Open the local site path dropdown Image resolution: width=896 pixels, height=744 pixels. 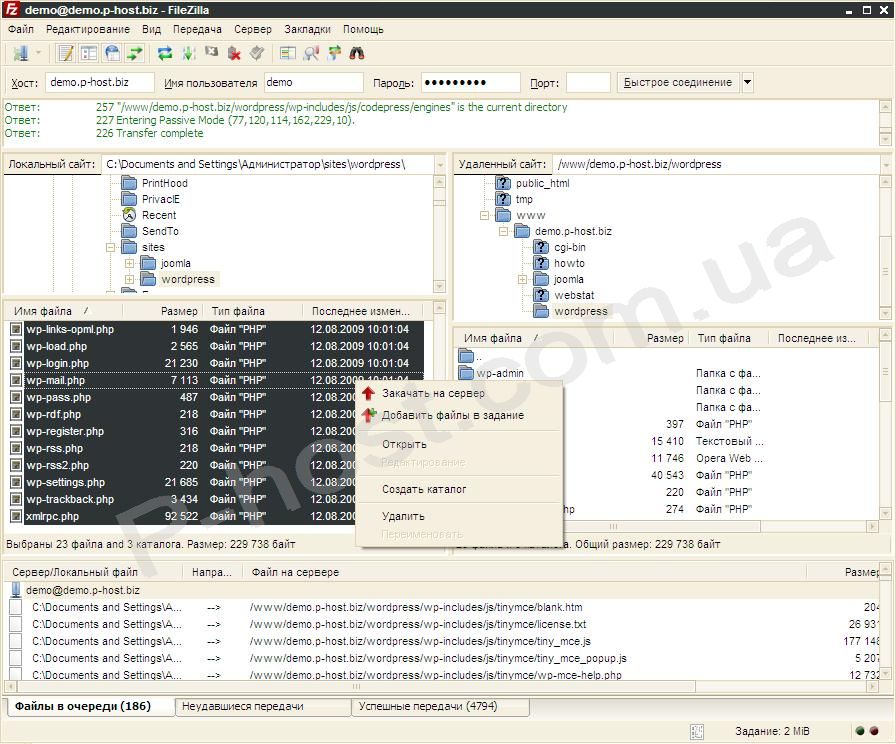click(439, 165)
